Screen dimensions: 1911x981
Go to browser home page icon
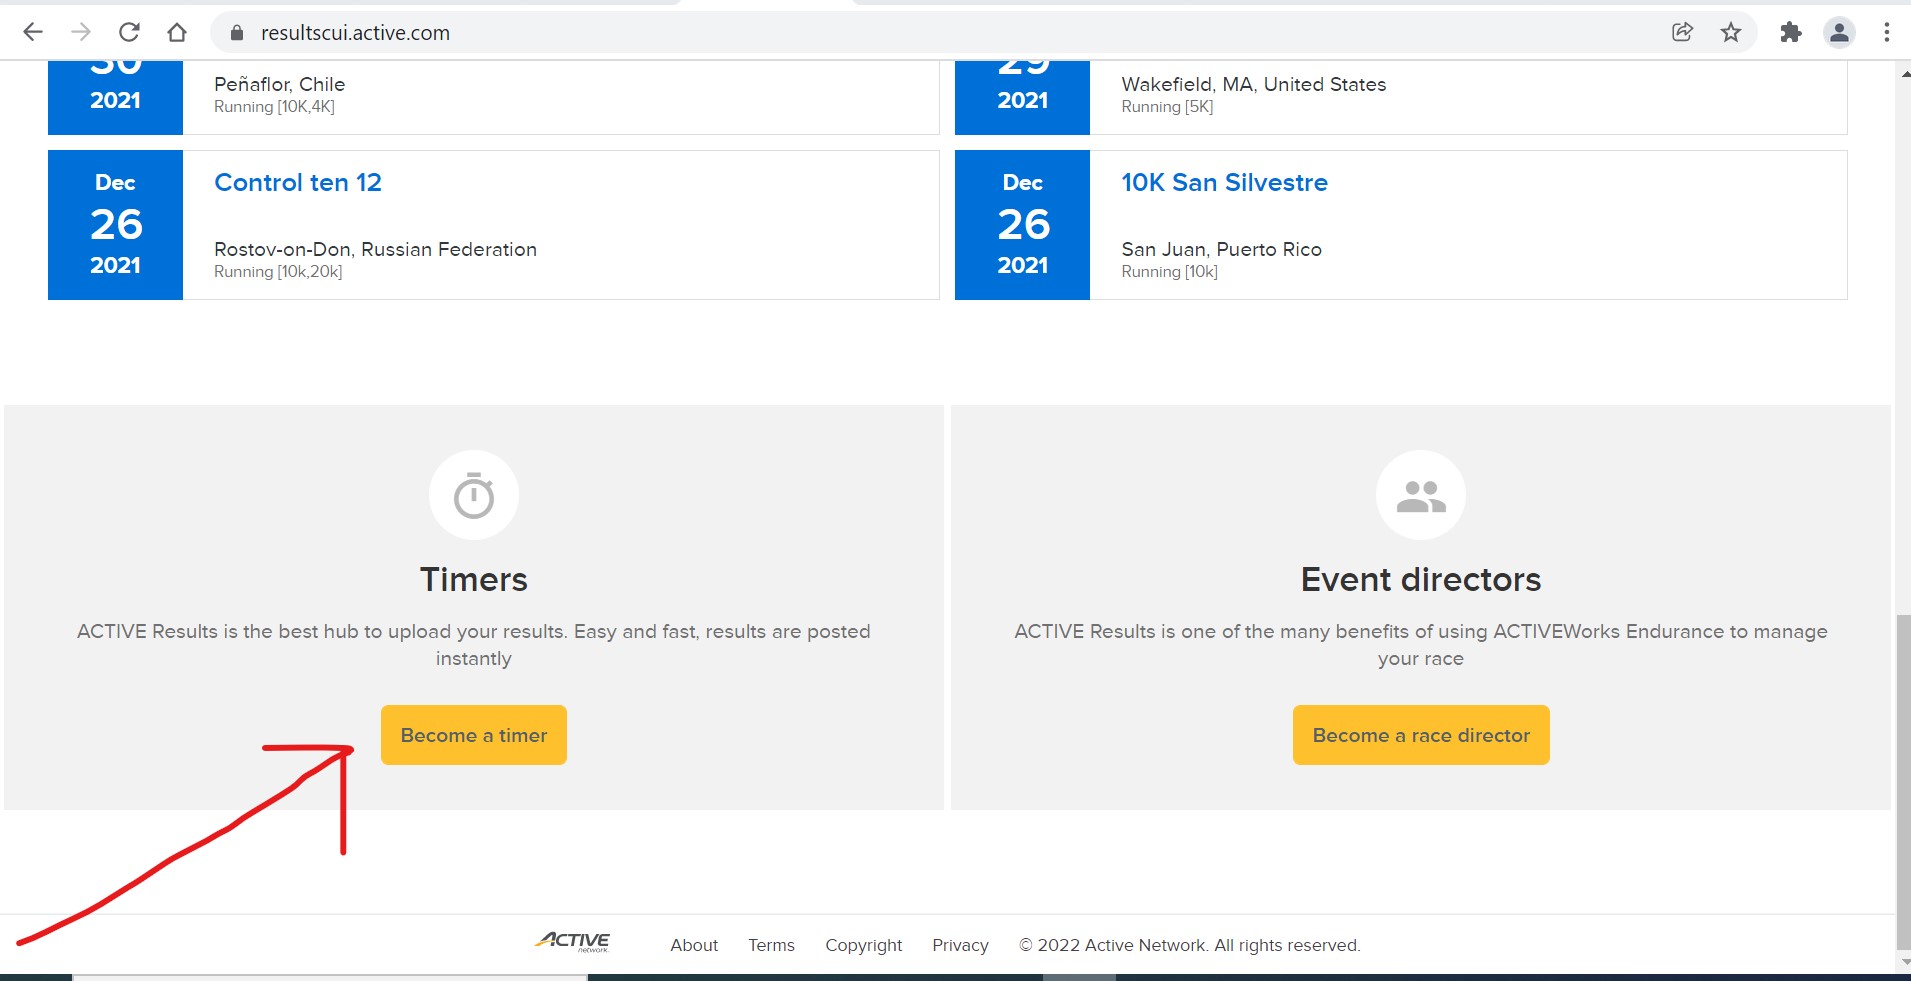pos(177,32)
